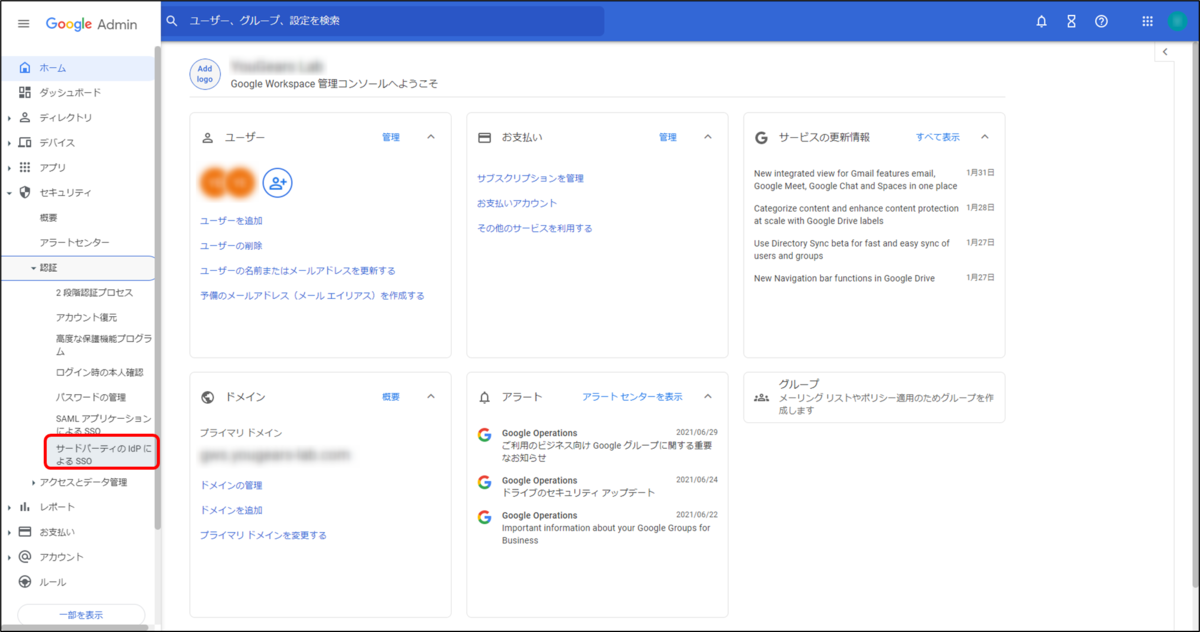Open パスワードの管理 menu item
1200x632 pixels.
coord(91,397)
